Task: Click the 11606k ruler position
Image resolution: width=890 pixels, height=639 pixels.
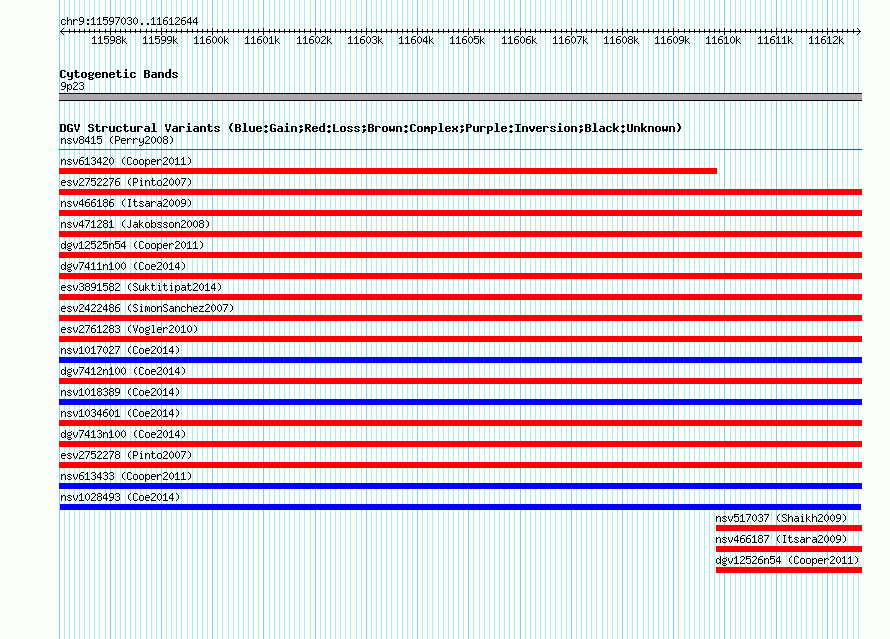Action: [x=519, y=40]
